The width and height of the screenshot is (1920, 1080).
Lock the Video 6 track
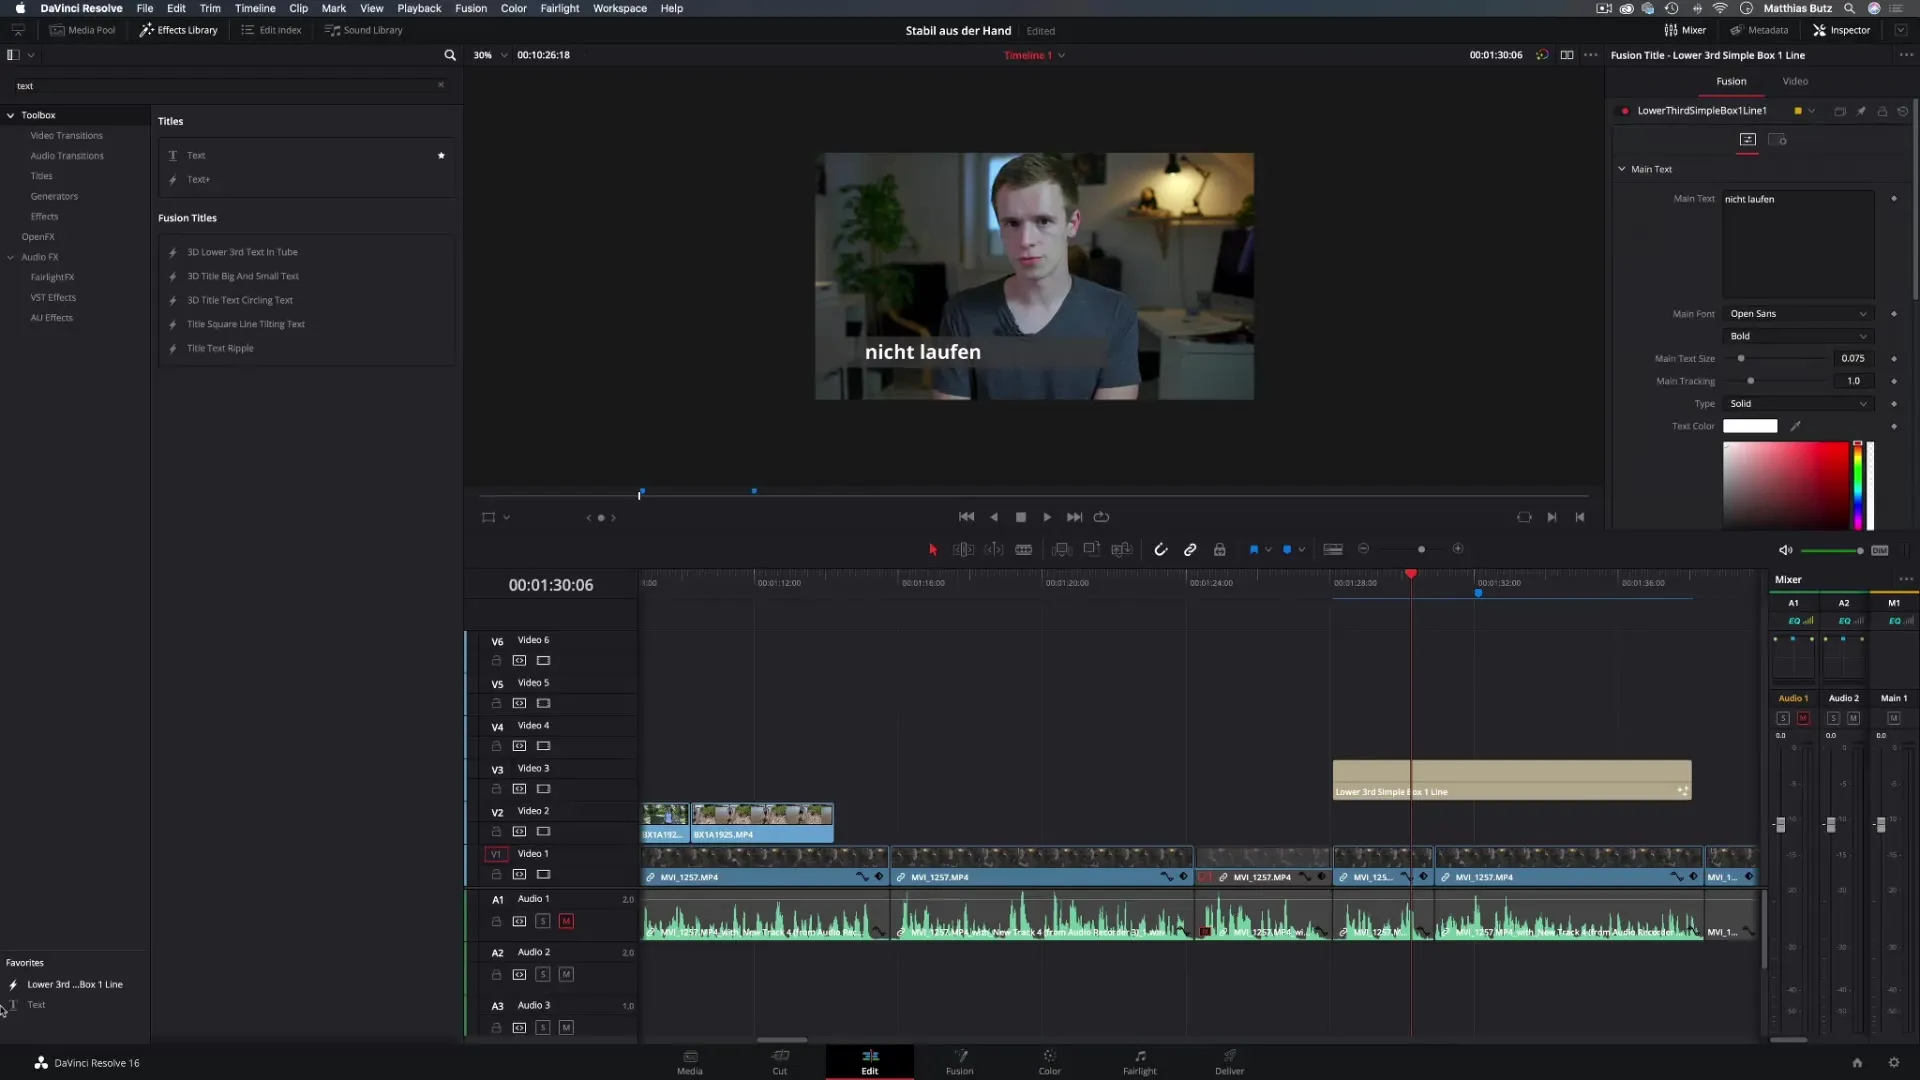pyautogui.click(x=496, y=661)
